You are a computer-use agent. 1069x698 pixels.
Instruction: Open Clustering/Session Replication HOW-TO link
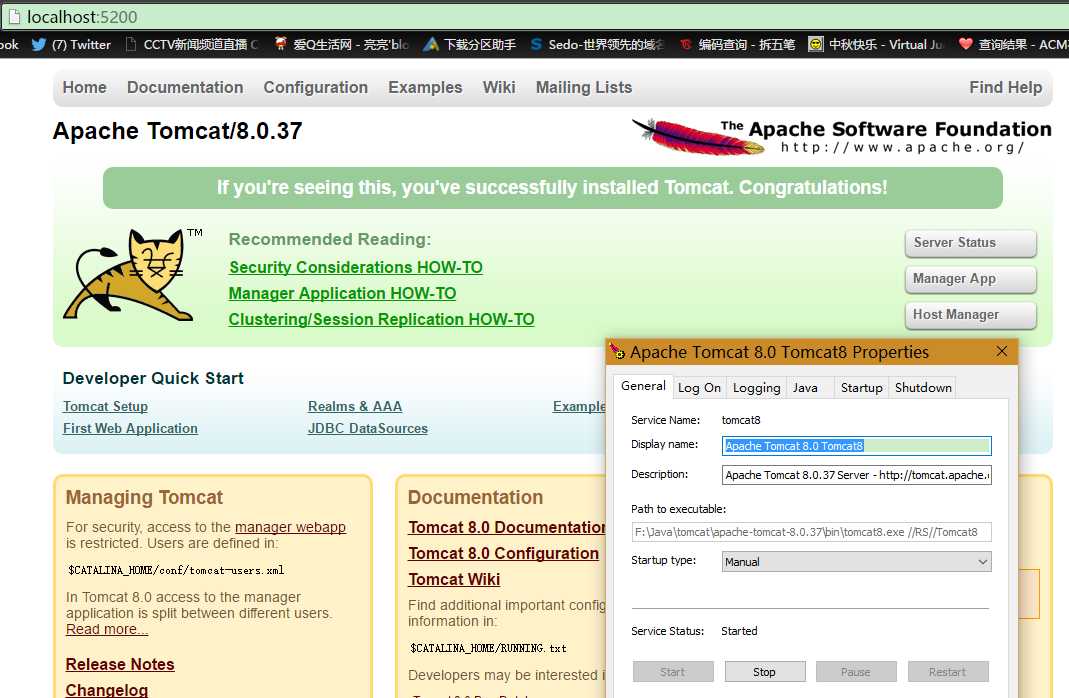(x=381, y=319)
